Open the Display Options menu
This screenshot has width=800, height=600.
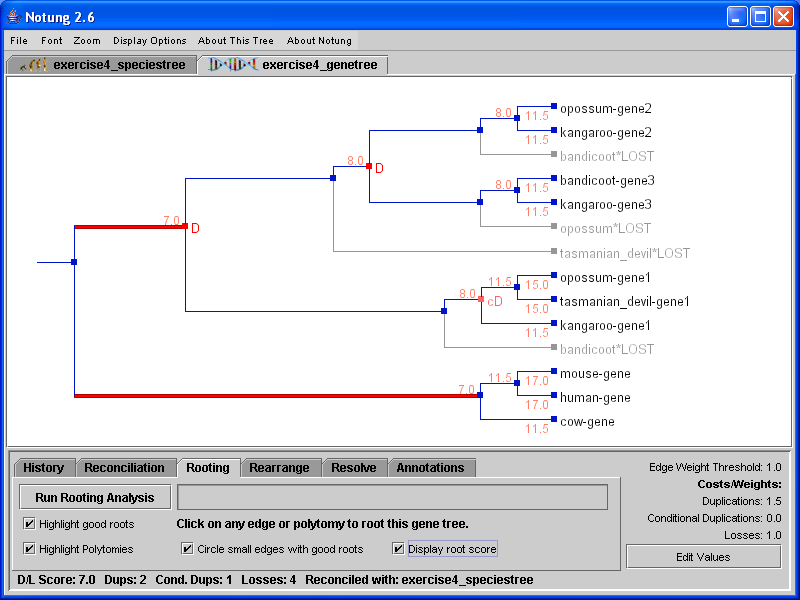[x=149, y=41]
